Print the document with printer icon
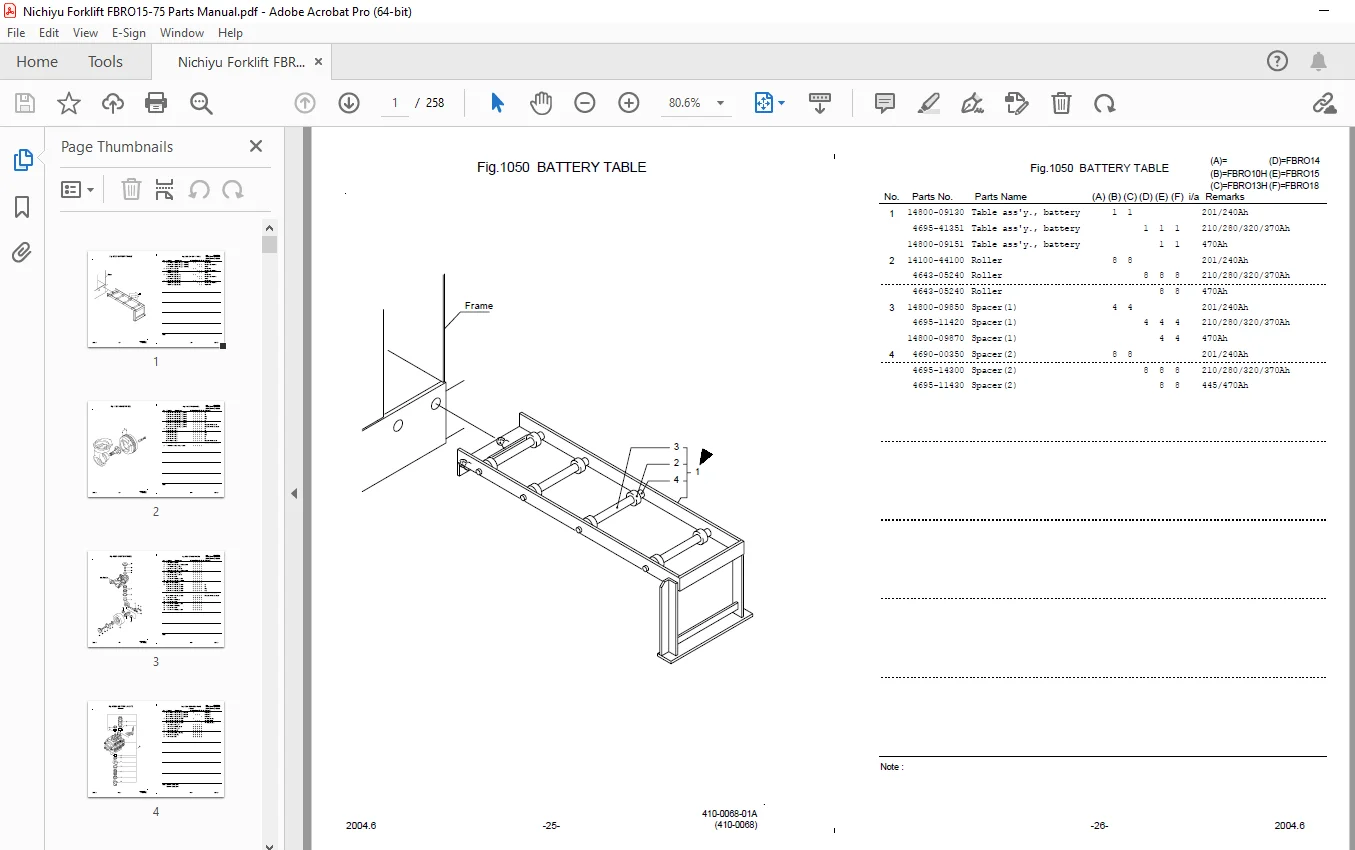The width and height of the screenshot is (1355, 850). point(156,103)
